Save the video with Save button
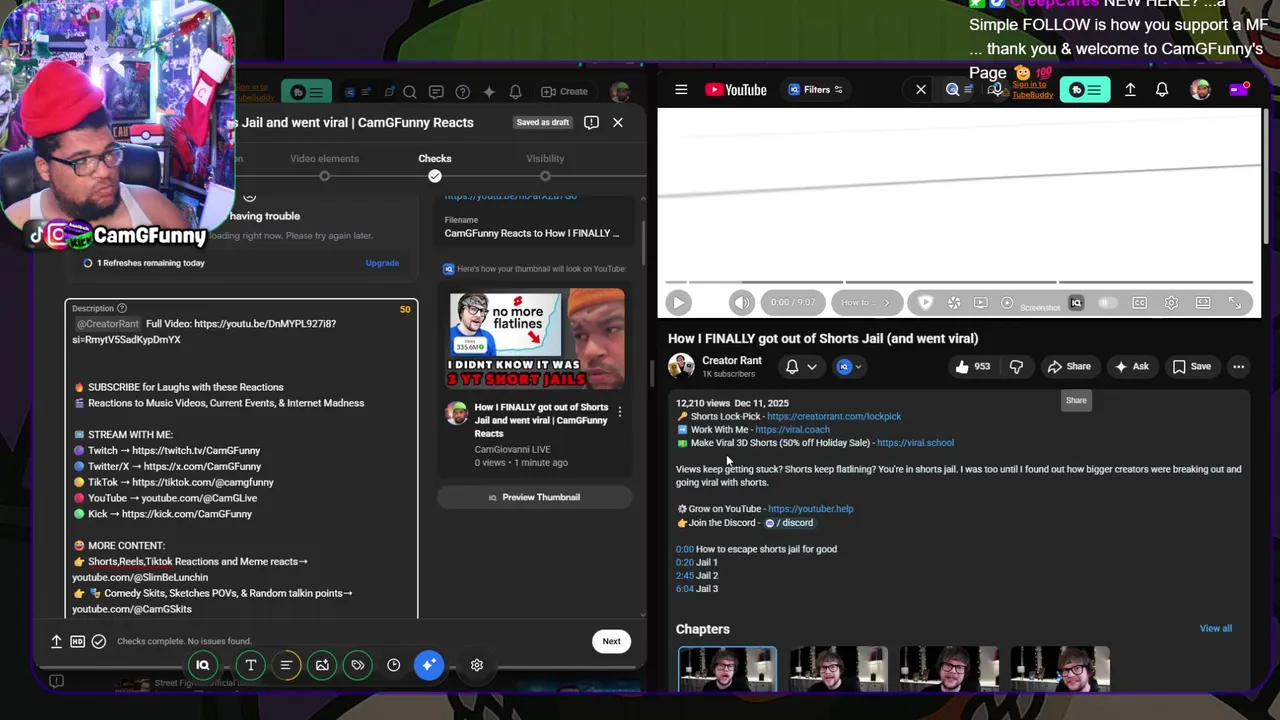1280x720 pixels. click(1192, 367)
